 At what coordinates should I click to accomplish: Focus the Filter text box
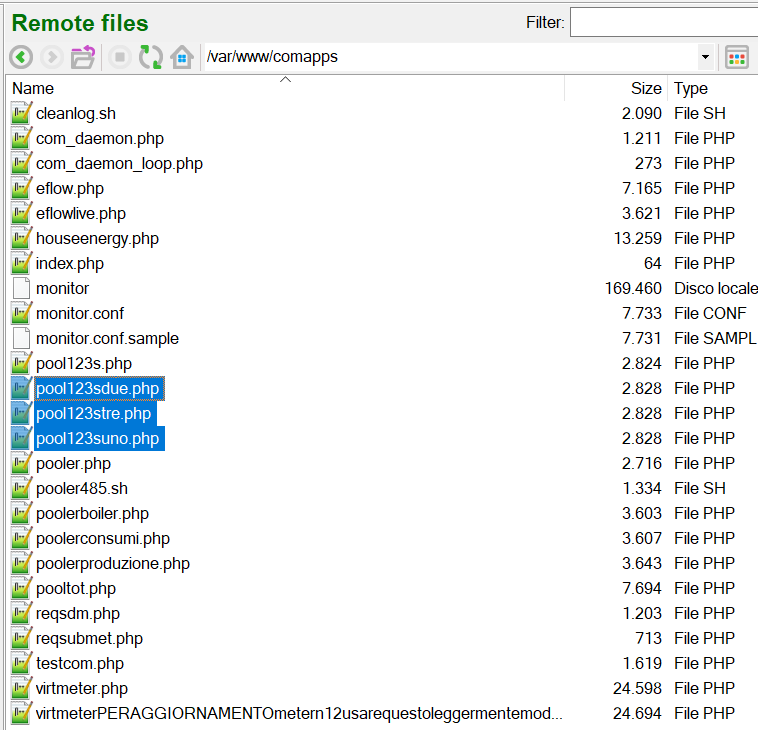click(x=664, y=22)
